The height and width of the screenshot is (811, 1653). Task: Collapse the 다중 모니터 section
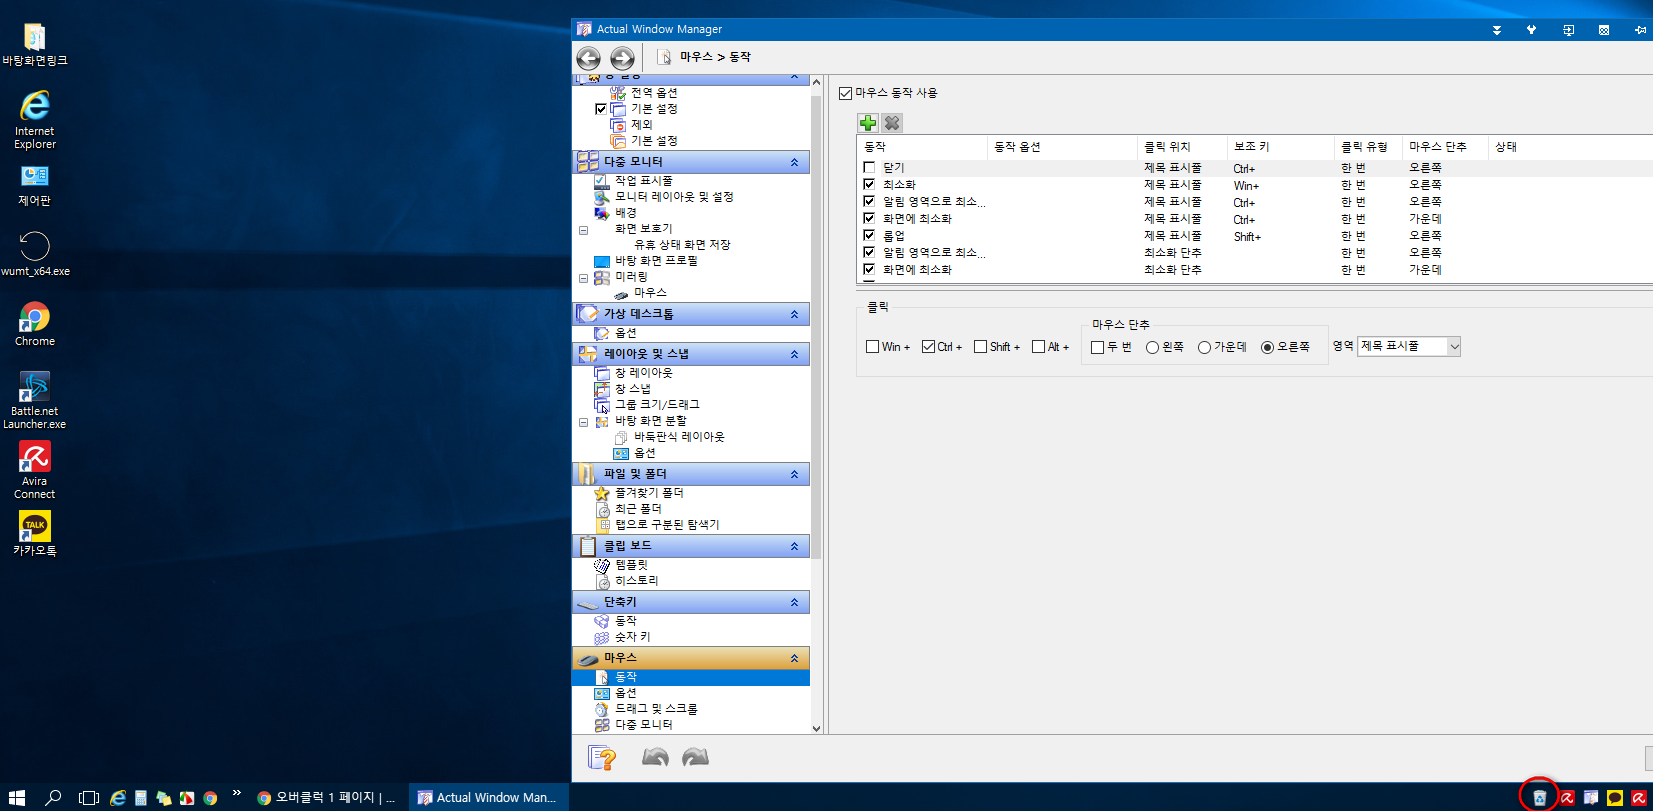click(794, 162)
